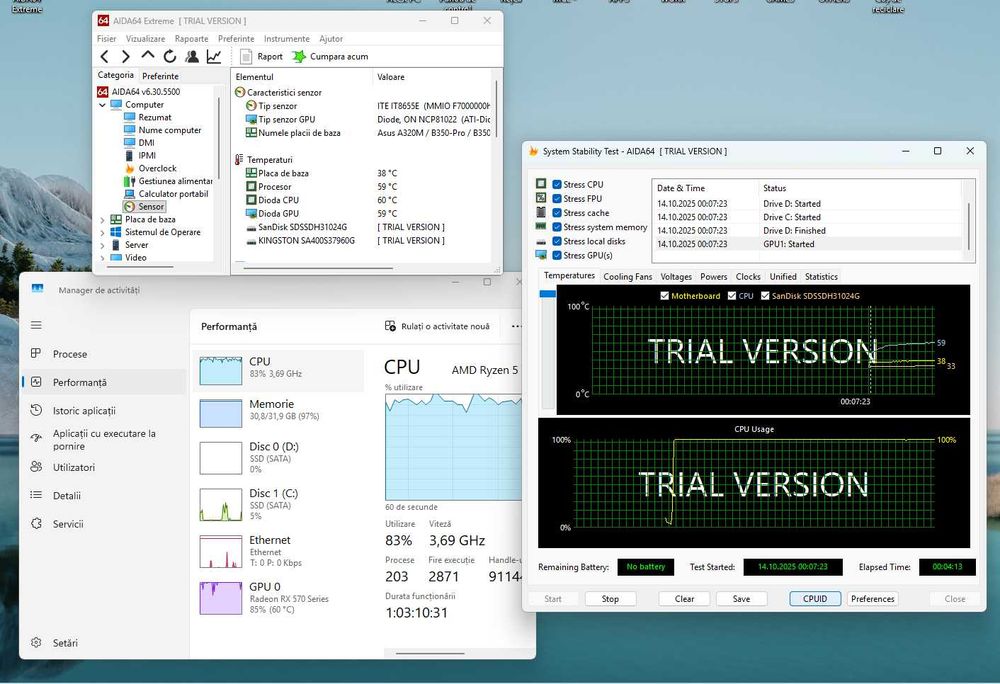
Task: Toggle Stress GPU(s) checkbox
Action: click(557, 255)
